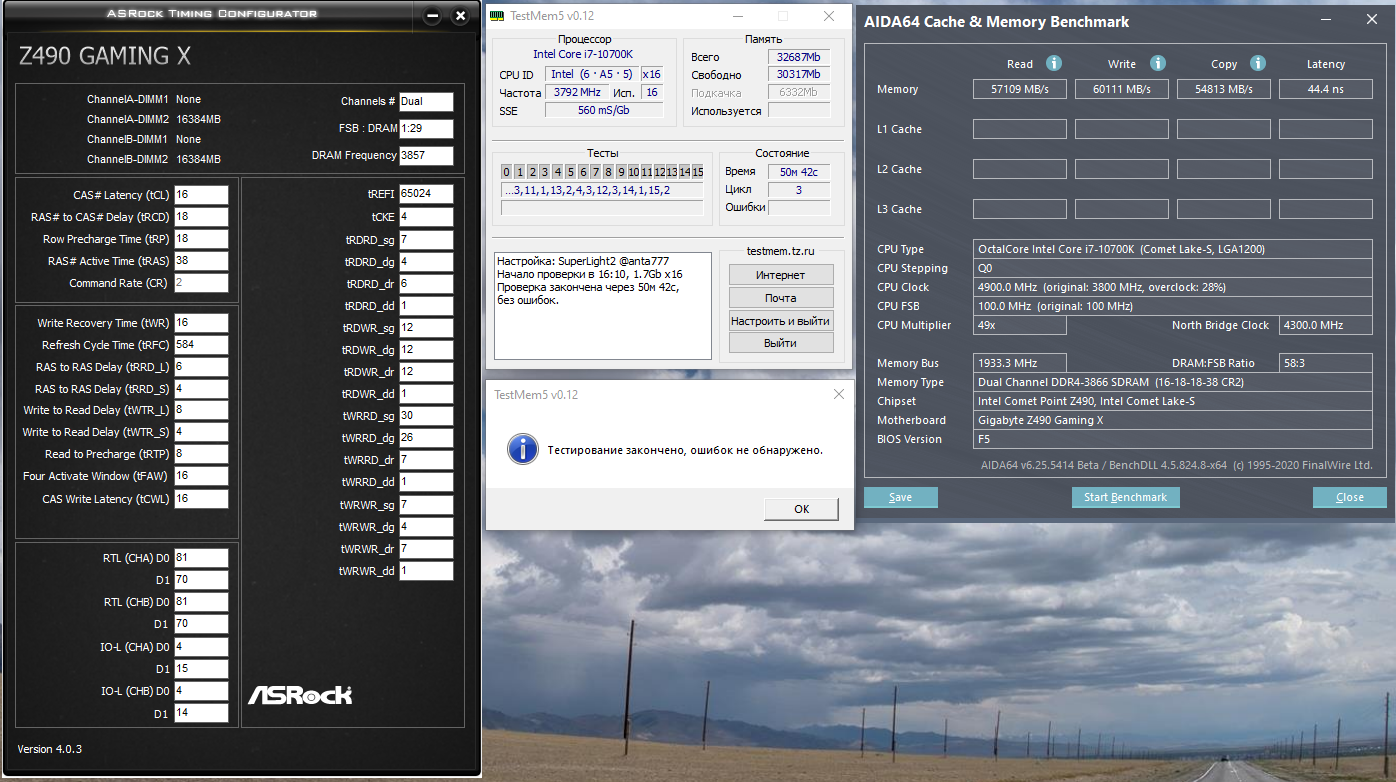Click the CAS# Latency (tCL) field

201,195
